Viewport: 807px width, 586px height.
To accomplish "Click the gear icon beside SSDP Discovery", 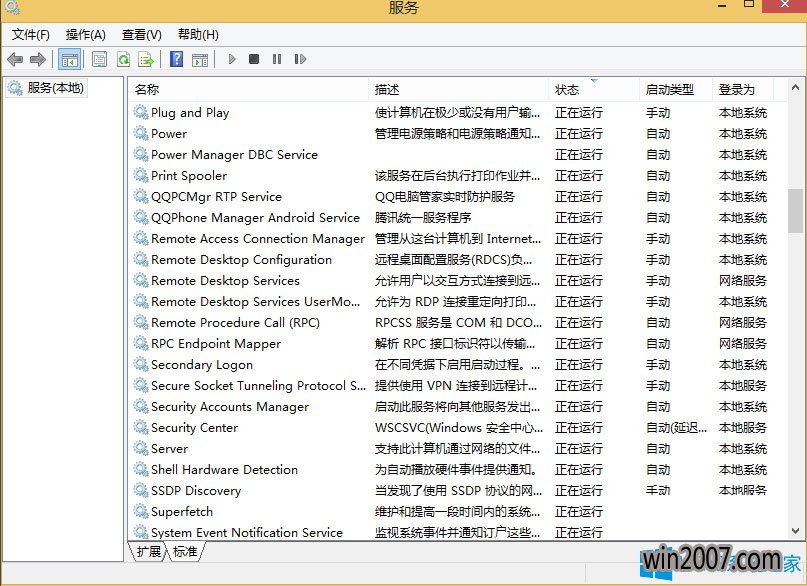I will pyautogui.click(x=141, y=490).
